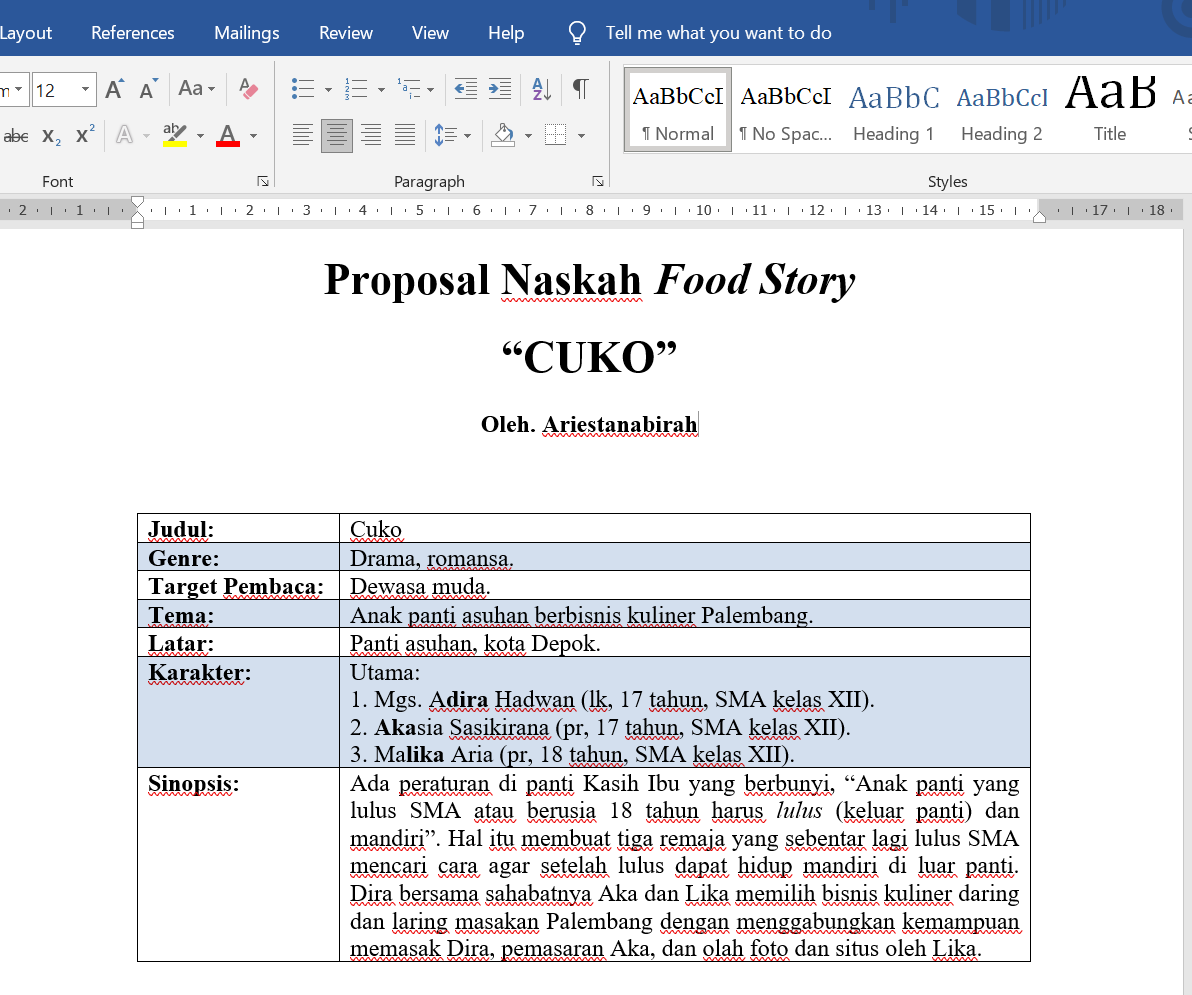Open Text Effects dropdown arrow
Viewport: 1192px width, 995px height.
[146, 136]
